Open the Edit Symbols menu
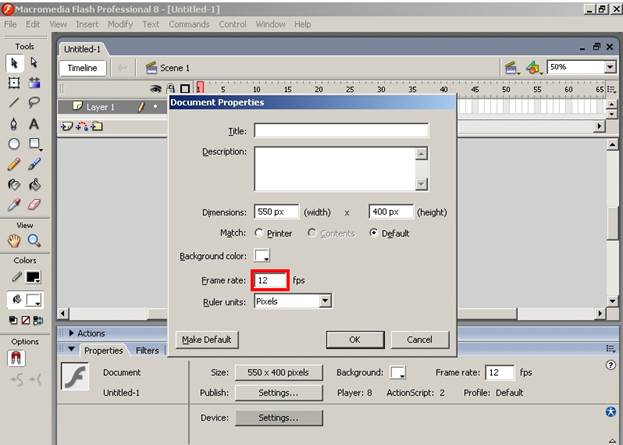Viewport: 623px width, 445px height. (x=534, y=68)
